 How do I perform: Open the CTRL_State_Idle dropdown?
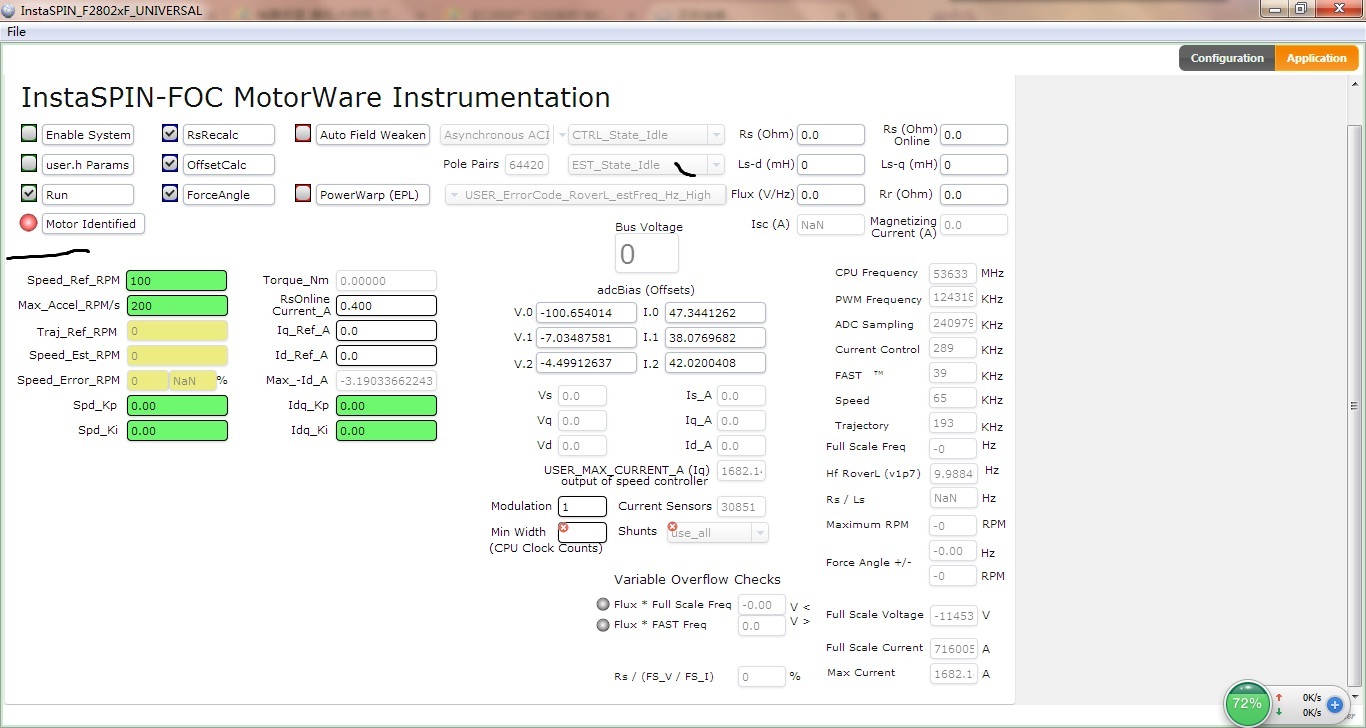click(x=715, y=135)
